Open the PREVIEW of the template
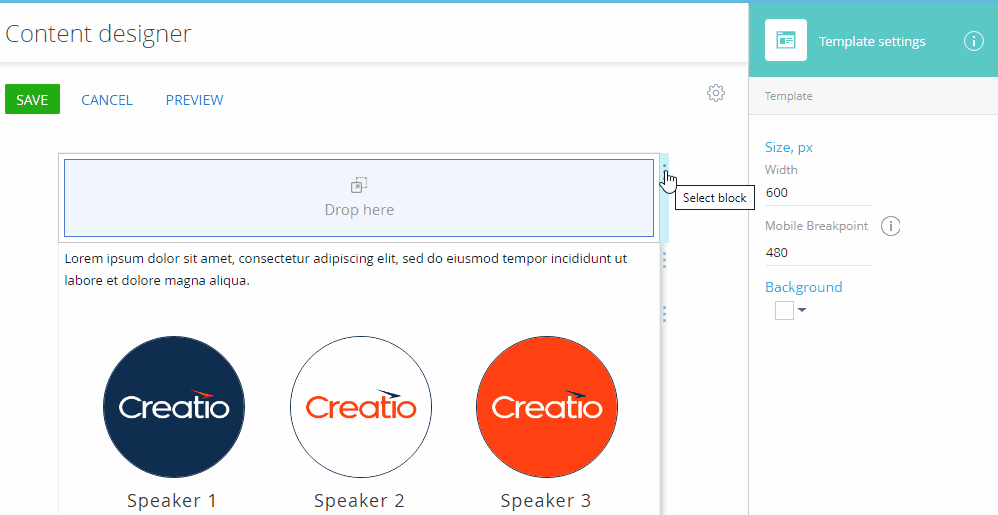Image resolution: width=998 pixels, height=515 pixels. tap(194, 100)
